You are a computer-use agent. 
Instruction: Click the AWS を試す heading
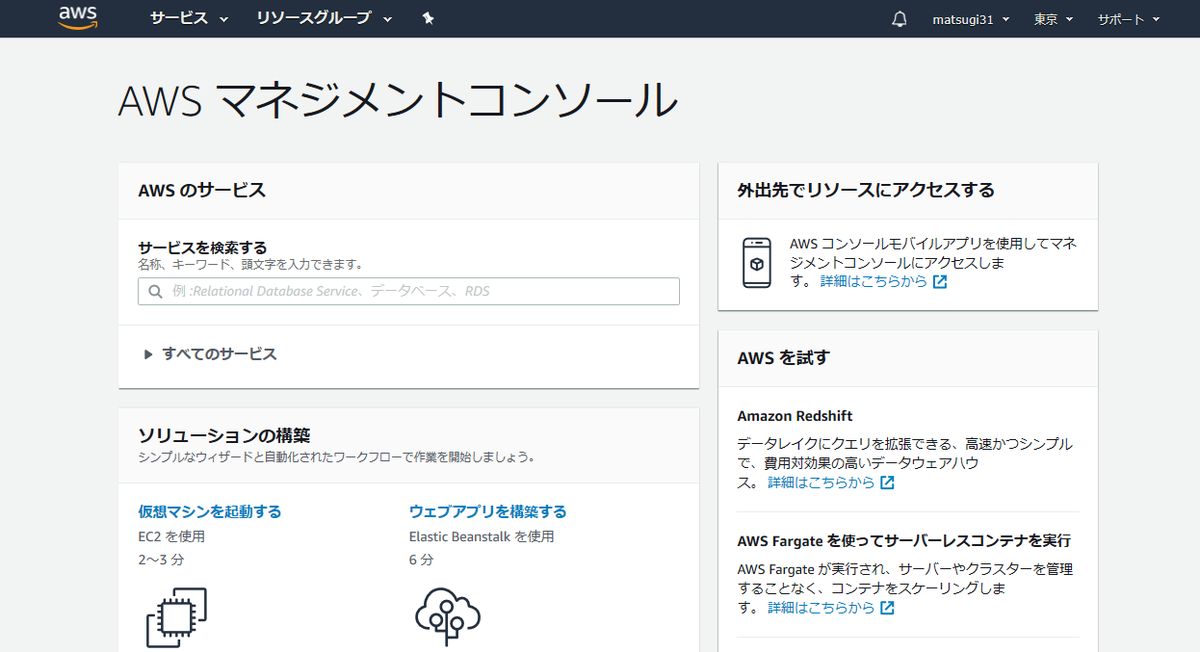[x=783, y=357]
